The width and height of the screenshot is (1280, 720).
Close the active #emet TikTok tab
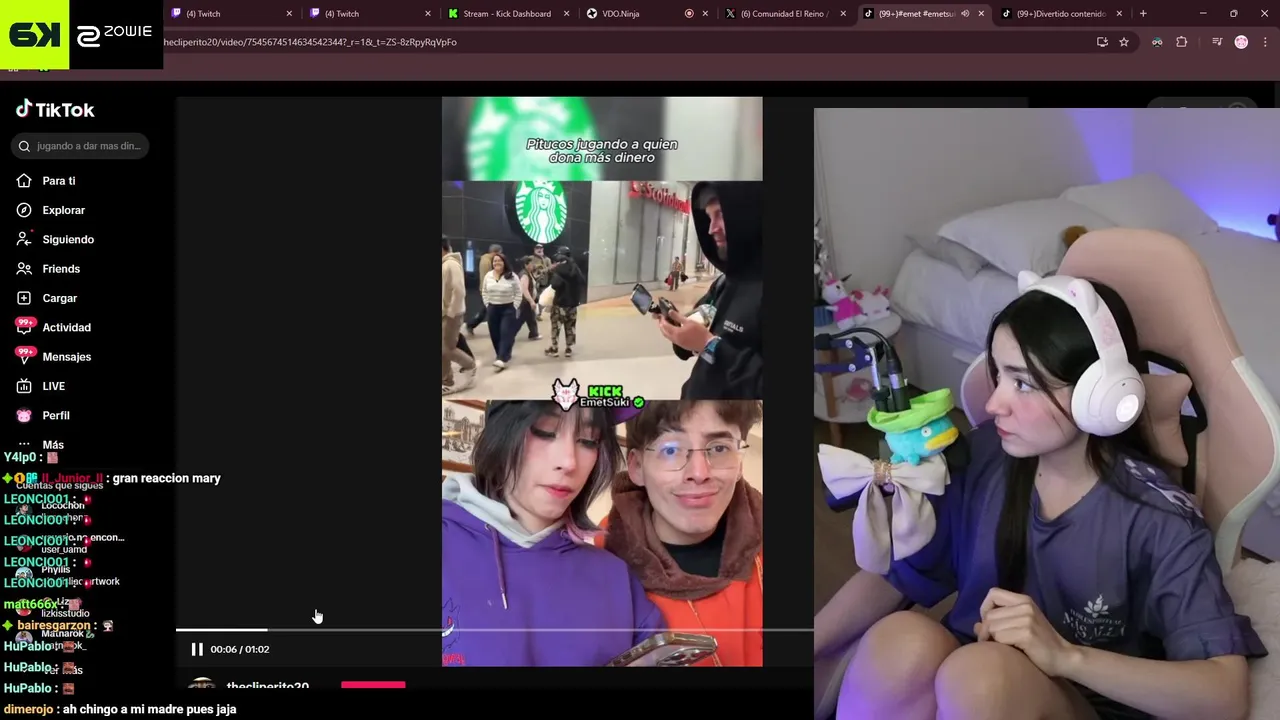(x=981, y=14)
